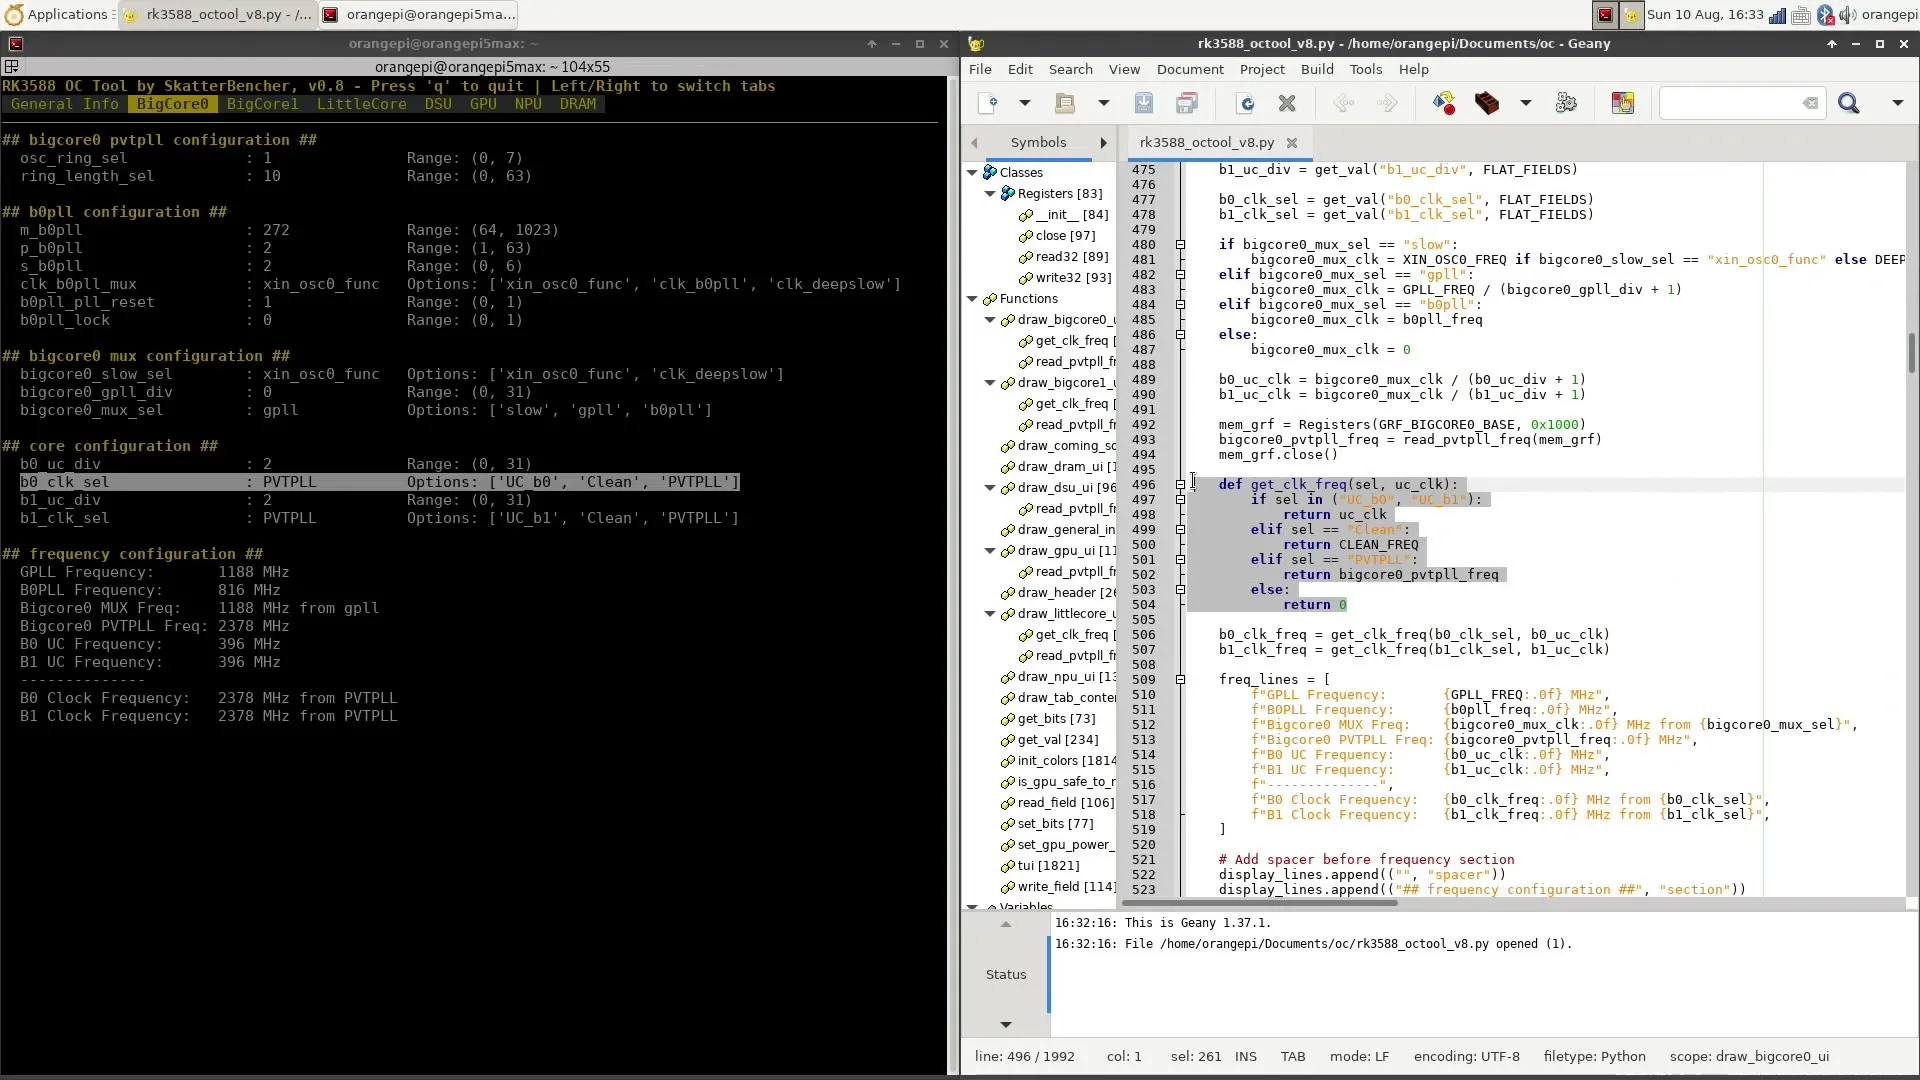Viewport: 1920px width, 1080px height.
Task: Click the open file toolbar icon
Action: click(x=1065, y=103)
